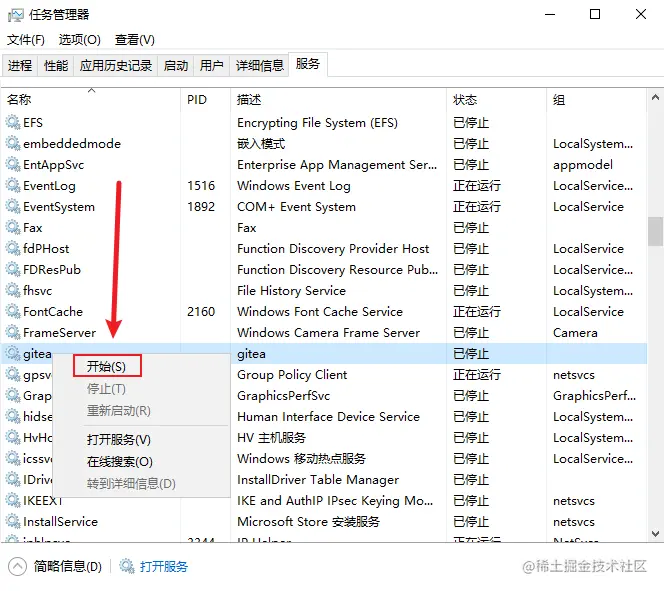Click the Encrypting File System (EFS) description
Viewport: 664px width, 591px height.
point(318,123)
